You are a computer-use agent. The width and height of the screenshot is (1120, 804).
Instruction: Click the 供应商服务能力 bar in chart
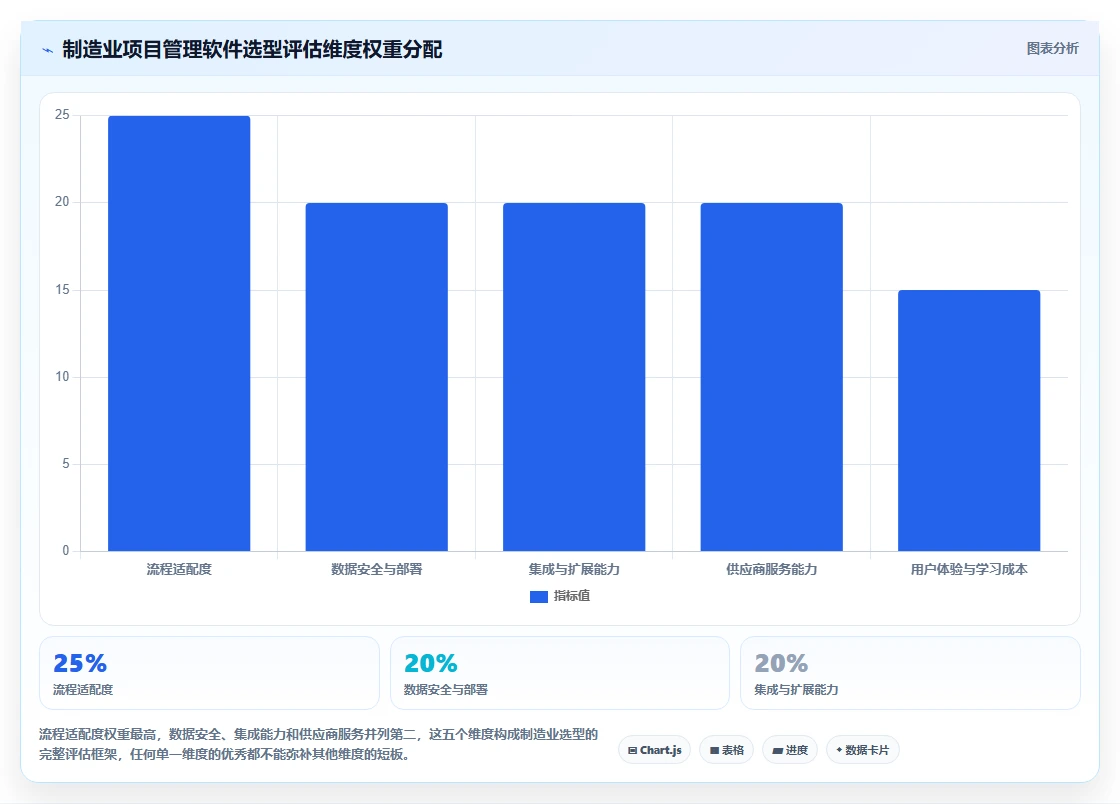771,377
